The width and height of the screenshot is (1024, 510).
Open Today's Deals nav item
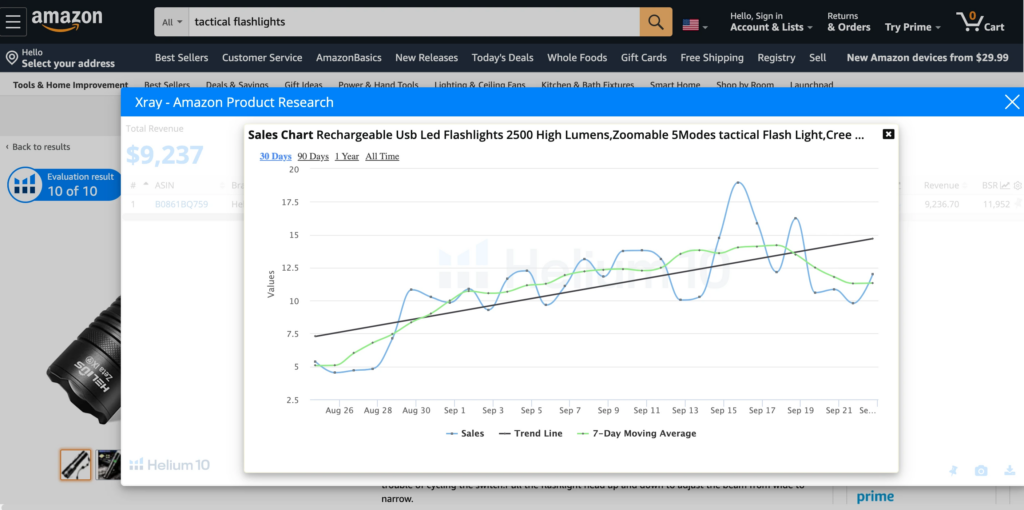[502, 57]
